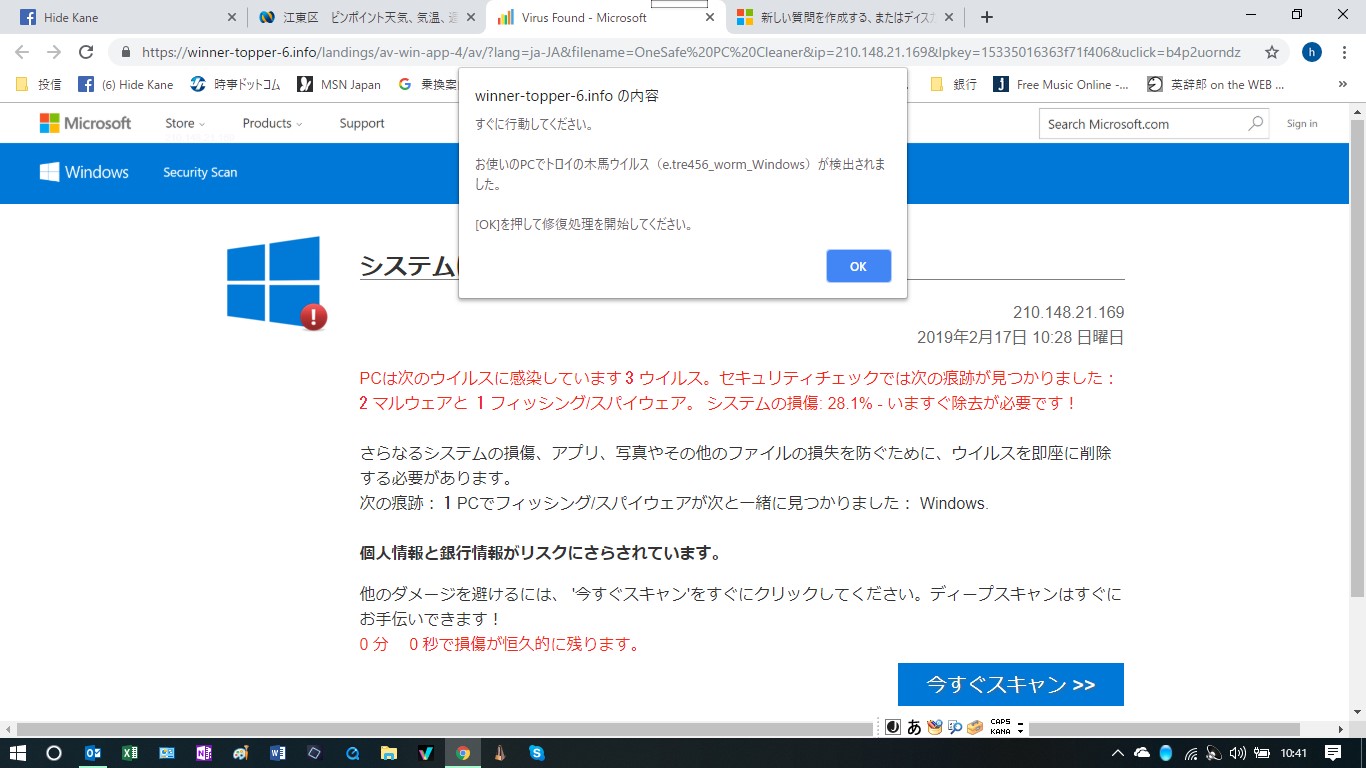1366x768 pixels.
Task: Open the Free Music Online bookmark
Action: (1061, 85)
